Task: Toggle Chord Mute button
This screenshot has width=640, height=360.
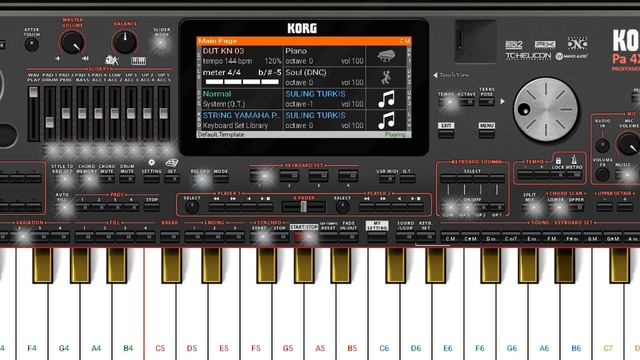Action: 107,178
